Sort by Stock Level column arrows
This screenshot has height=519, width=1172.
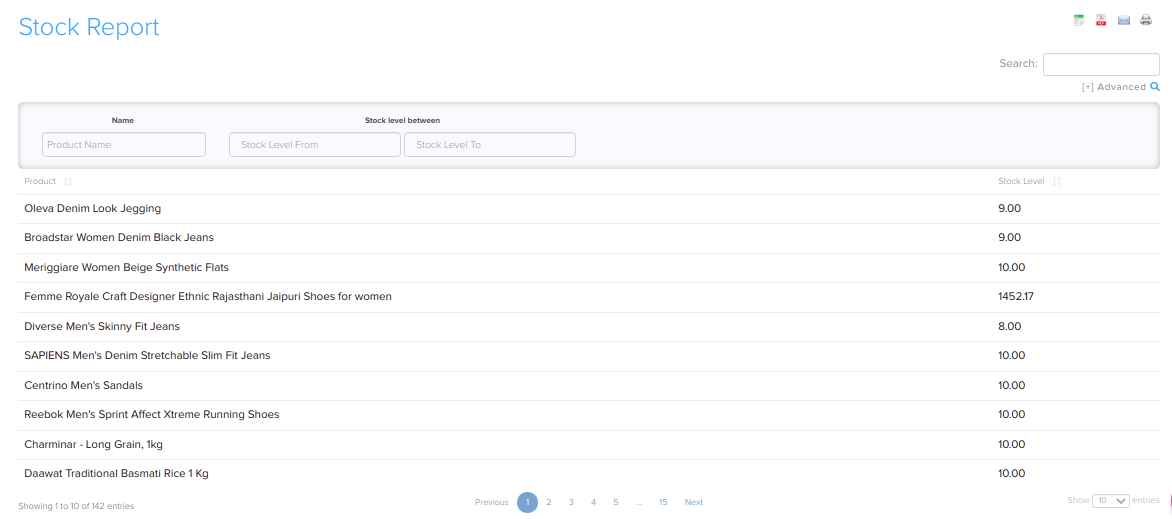1057,181
